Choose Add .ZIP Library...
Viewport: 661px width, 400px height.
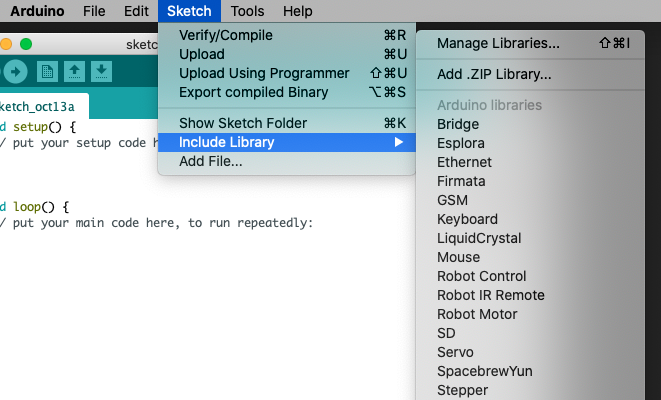coord(530,74)
